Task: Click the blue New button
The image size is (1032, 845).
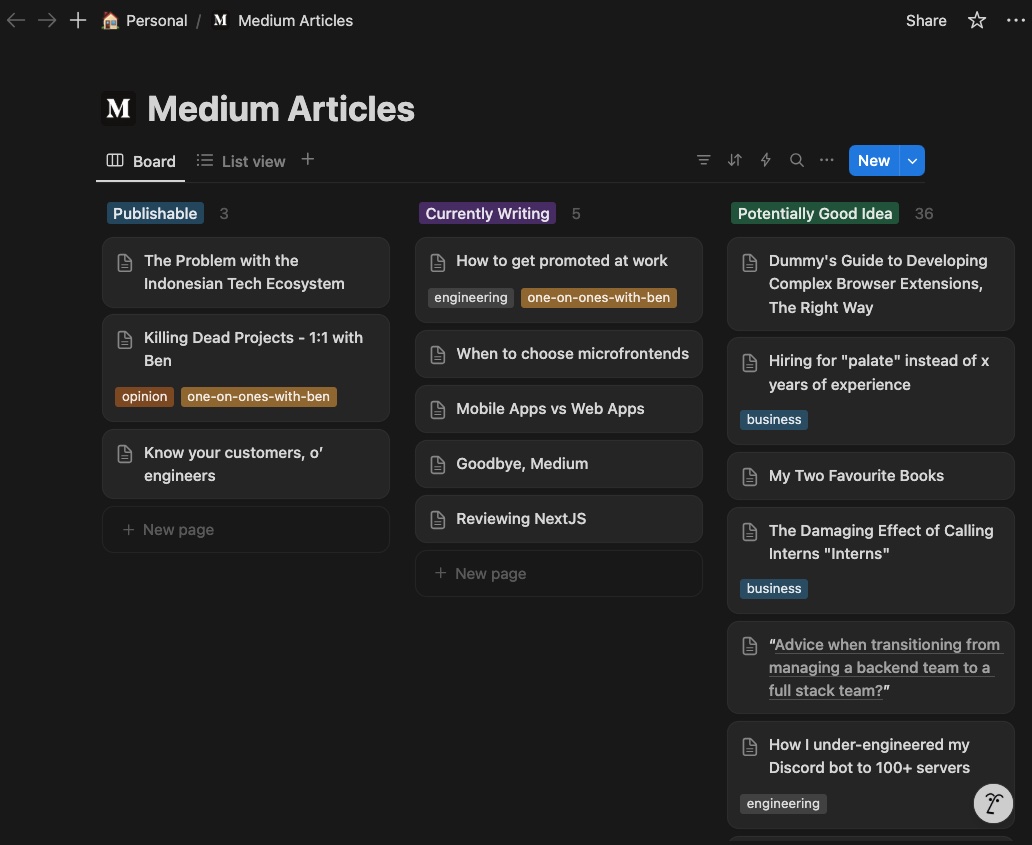Action: point(873,161)
